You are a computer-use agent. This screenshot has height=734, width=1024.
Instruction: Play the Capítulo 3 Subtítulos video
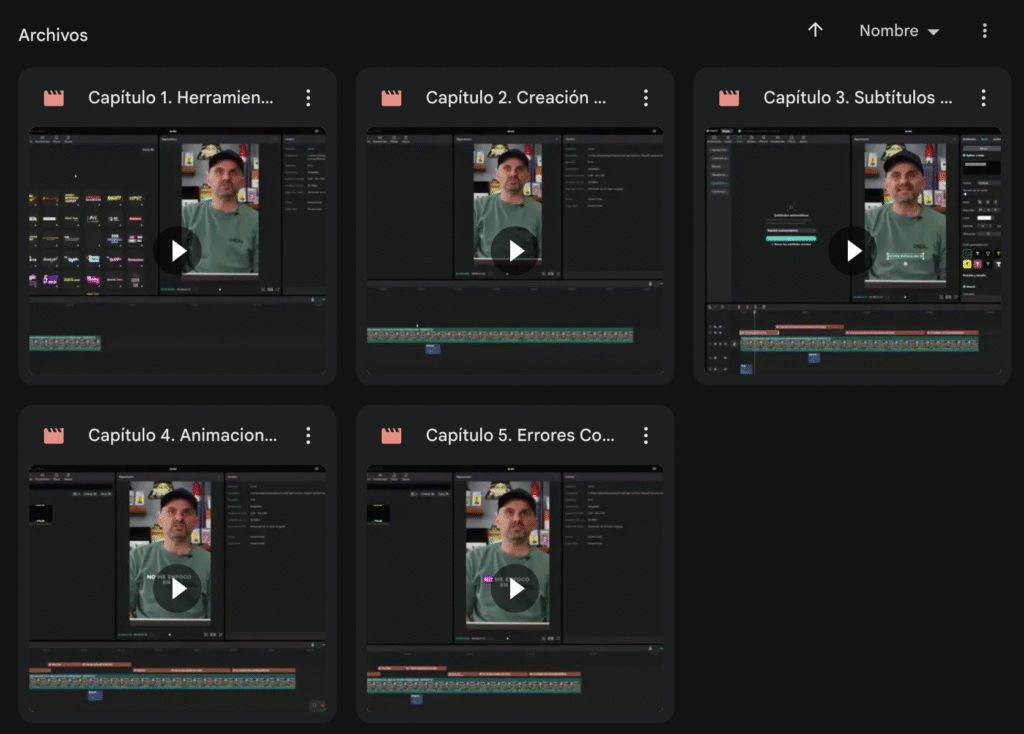tap(853, 251)
